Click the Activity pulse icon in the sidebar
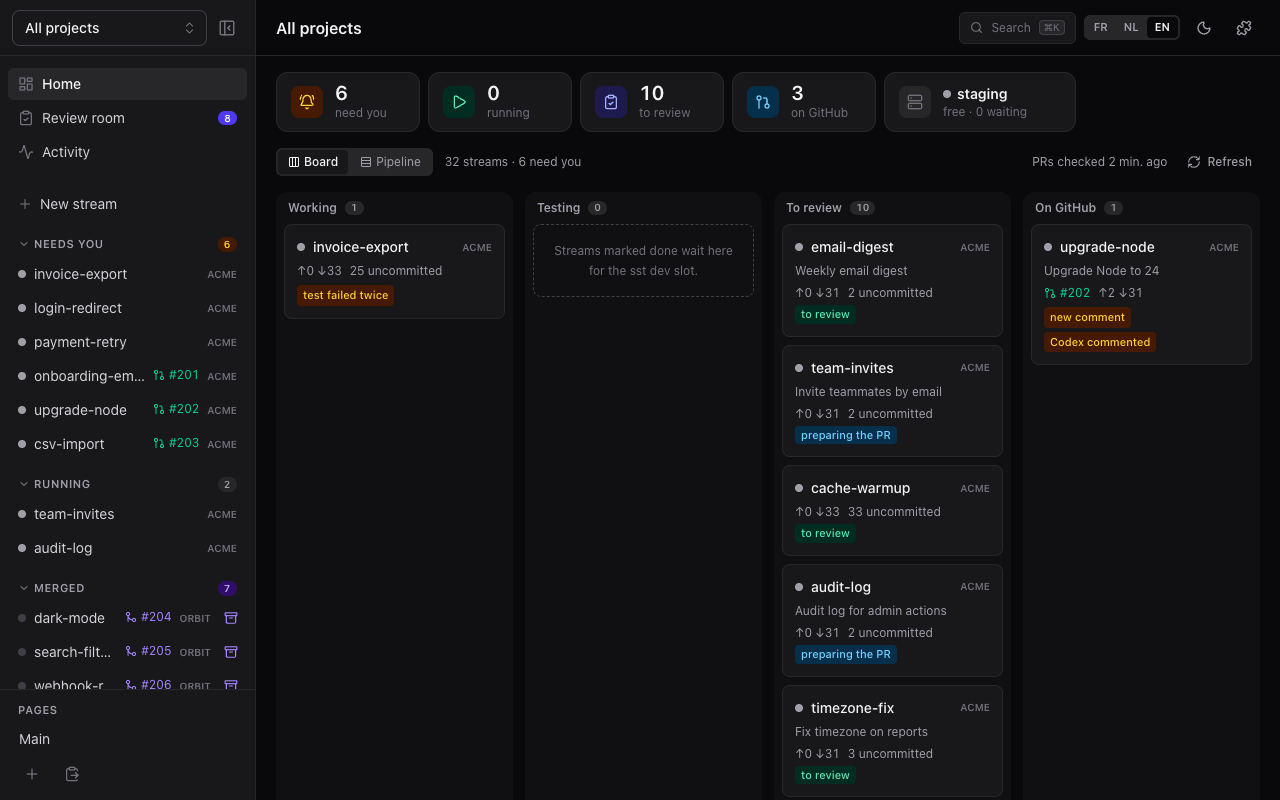 point(26,152)
